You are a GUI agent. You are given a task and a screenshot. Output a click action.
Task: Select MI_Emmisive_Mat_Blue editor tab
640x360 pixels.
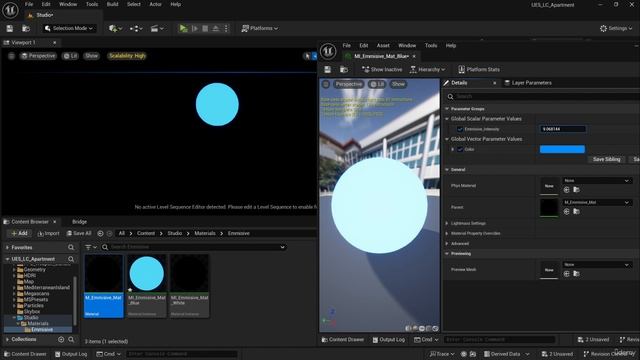point(381,56)
